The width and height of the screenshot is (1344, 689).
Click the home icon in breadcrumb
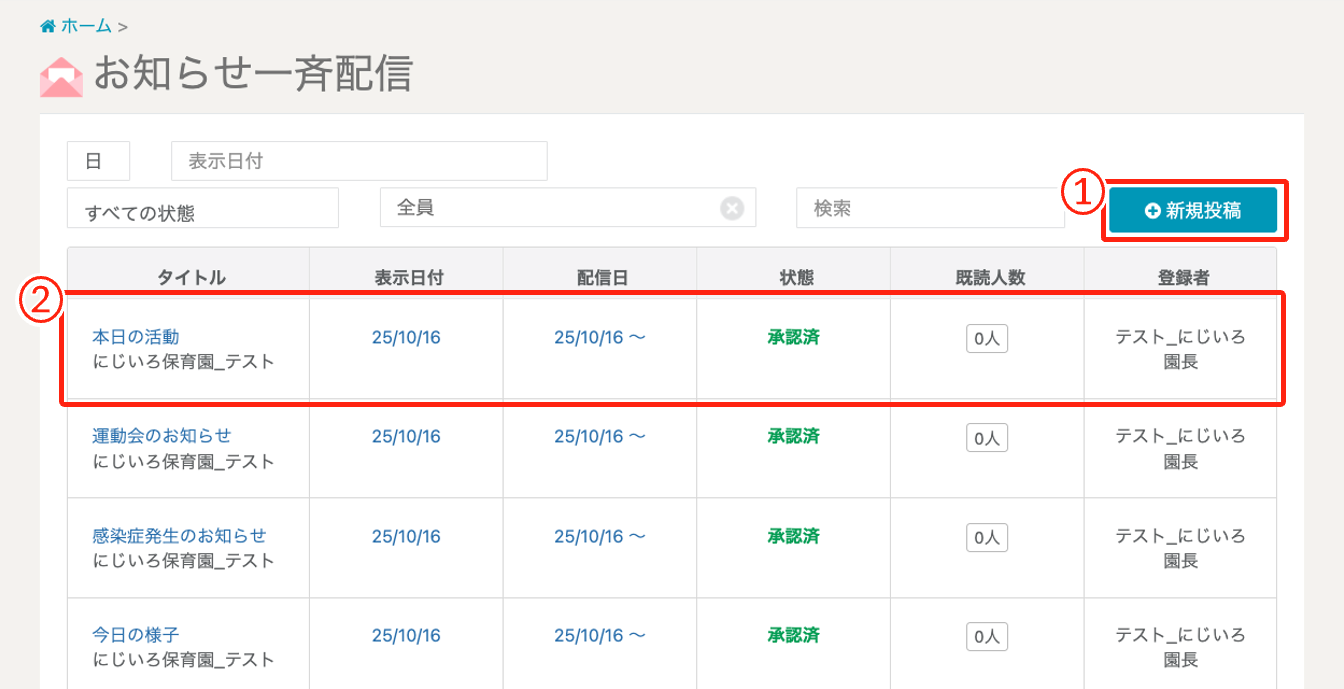[x=48, y=26]
